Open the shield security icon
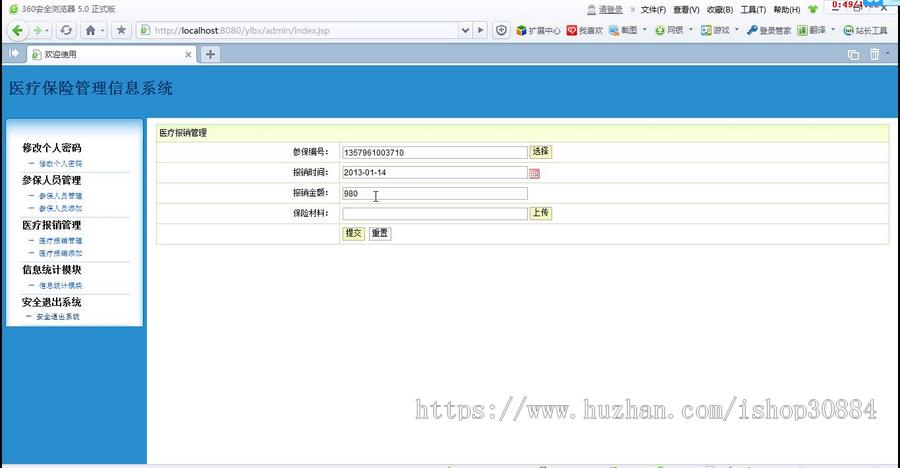Screen dimensions: 900x468 tap(501, 30)
